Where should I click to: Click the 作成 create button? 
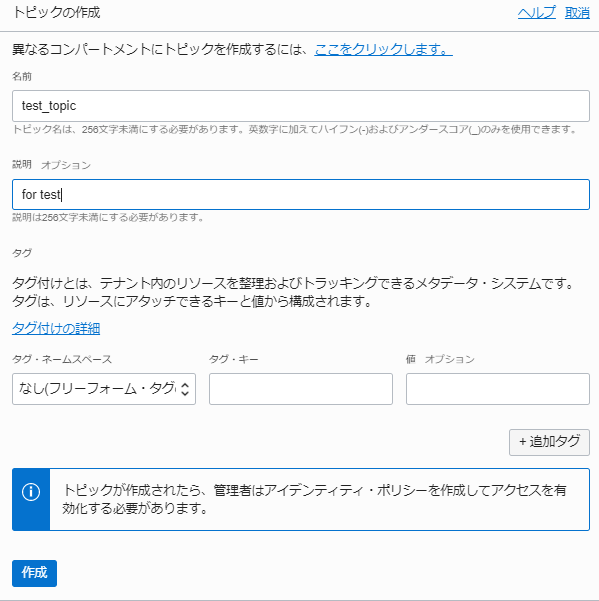(34, 573)
